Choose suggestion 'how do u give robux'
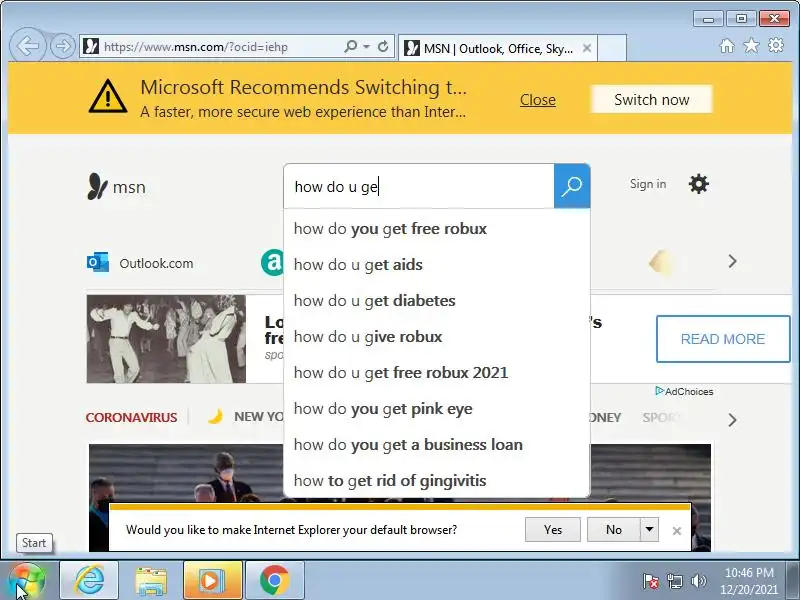Screen dimensions: 800x600 coord(437,337)
